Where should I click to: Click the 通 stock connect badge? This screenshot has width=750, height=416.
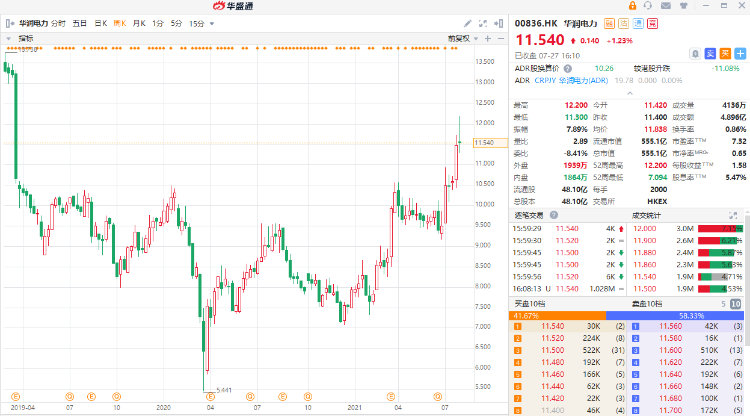coord(638,23)
